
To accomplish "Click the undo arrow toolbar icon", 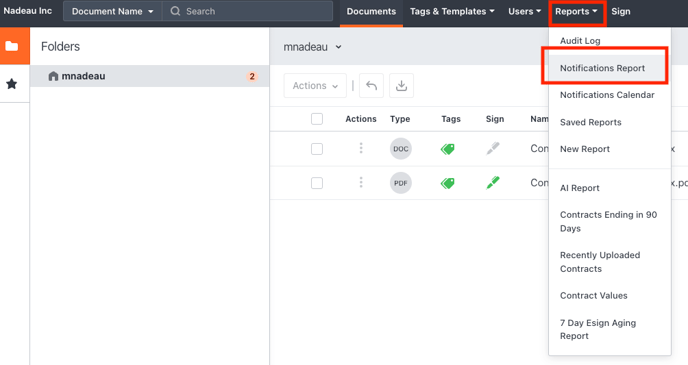I will [371, 86].
